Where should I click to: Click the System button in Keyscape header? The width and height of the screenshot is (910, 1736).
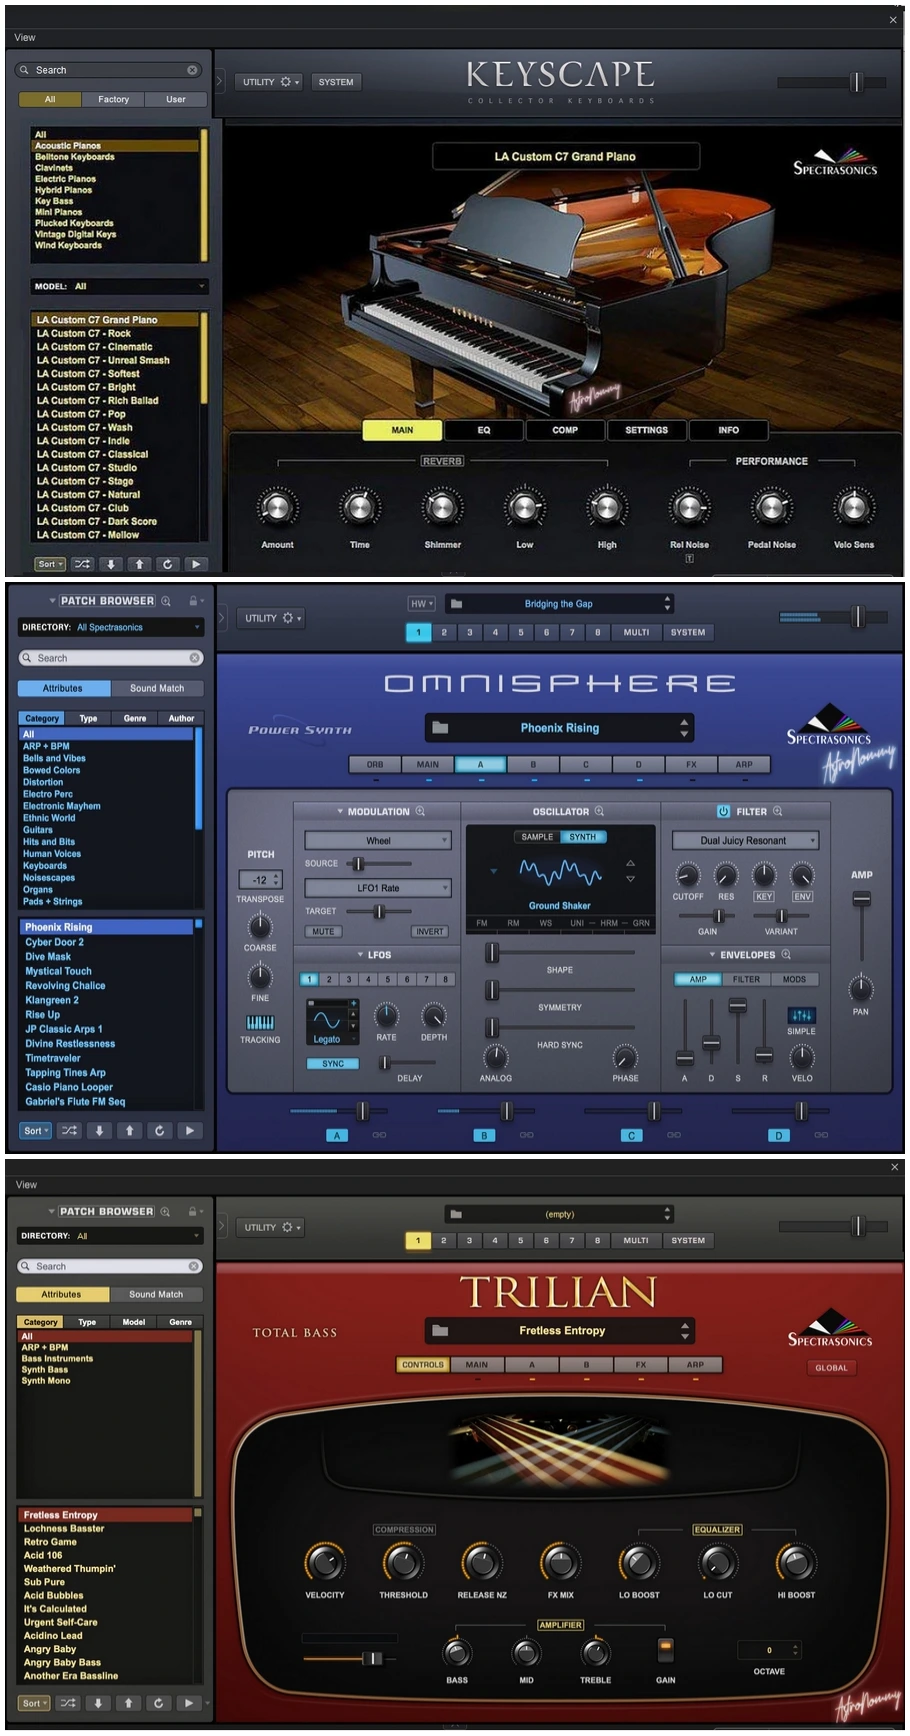(336, 82)
